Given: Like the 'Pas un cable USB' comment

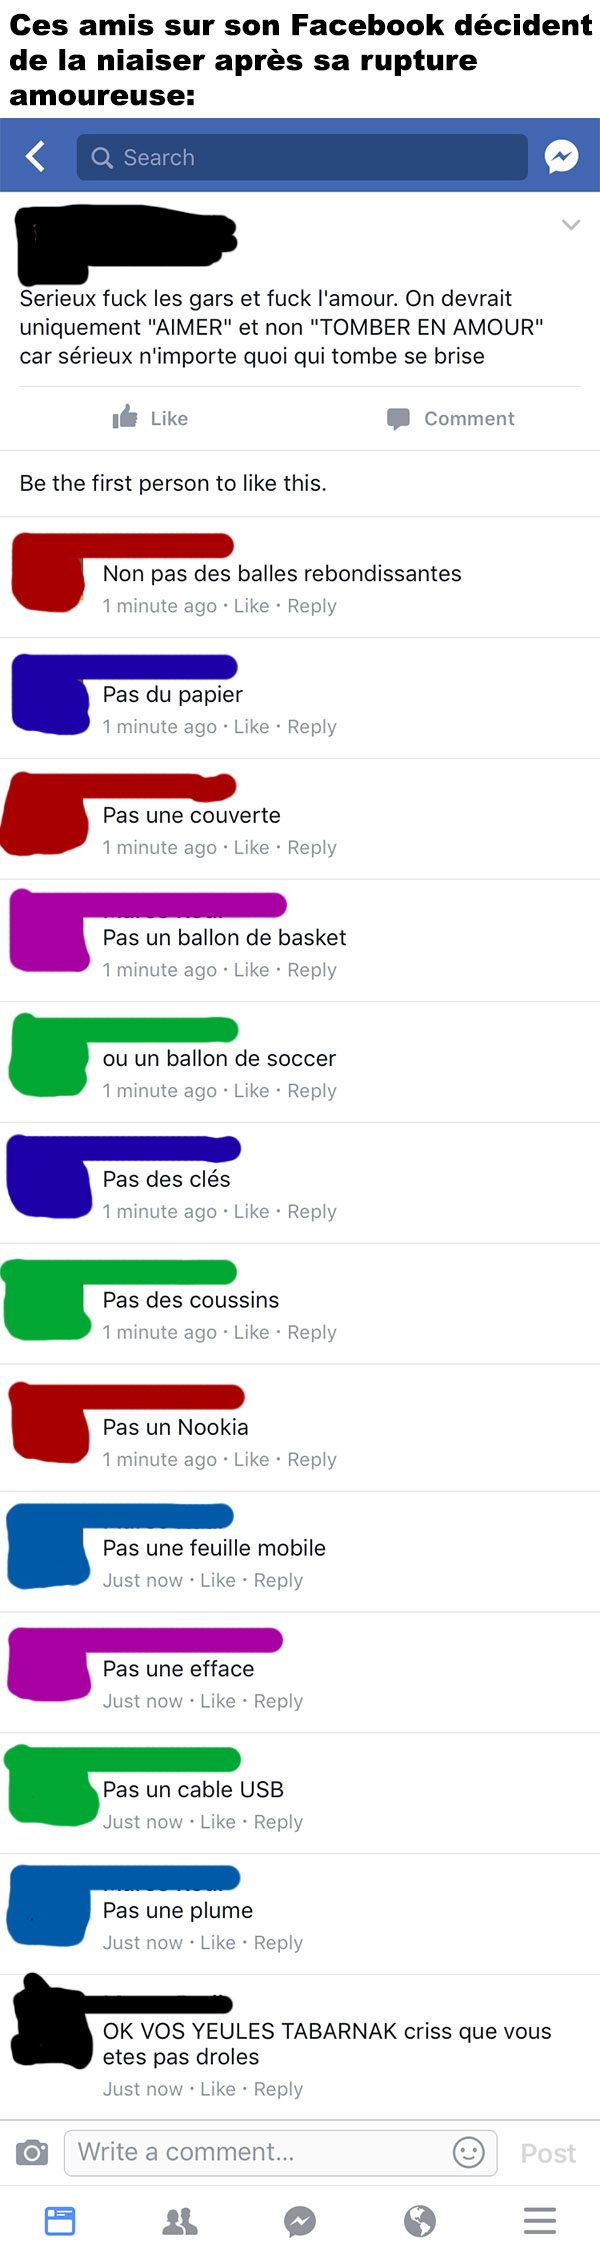Looking at the screenshot, I should coord(218,1822).
